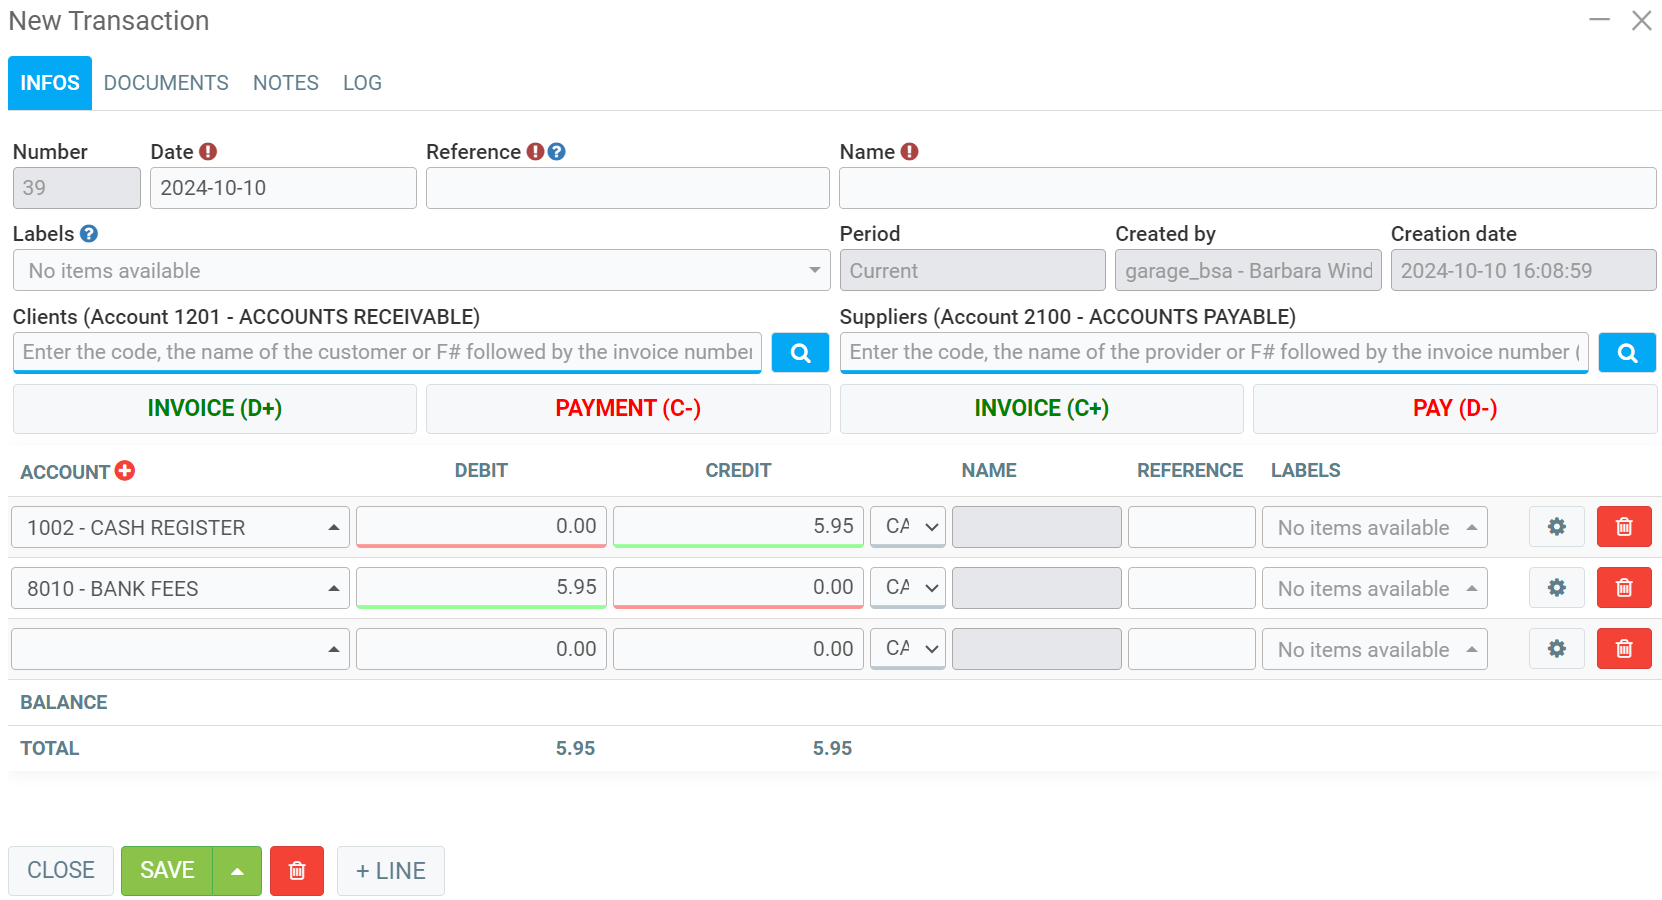Switch to the DOCUMENTS tab
This screenshot has height=900, width=1662.
point(166,83)
